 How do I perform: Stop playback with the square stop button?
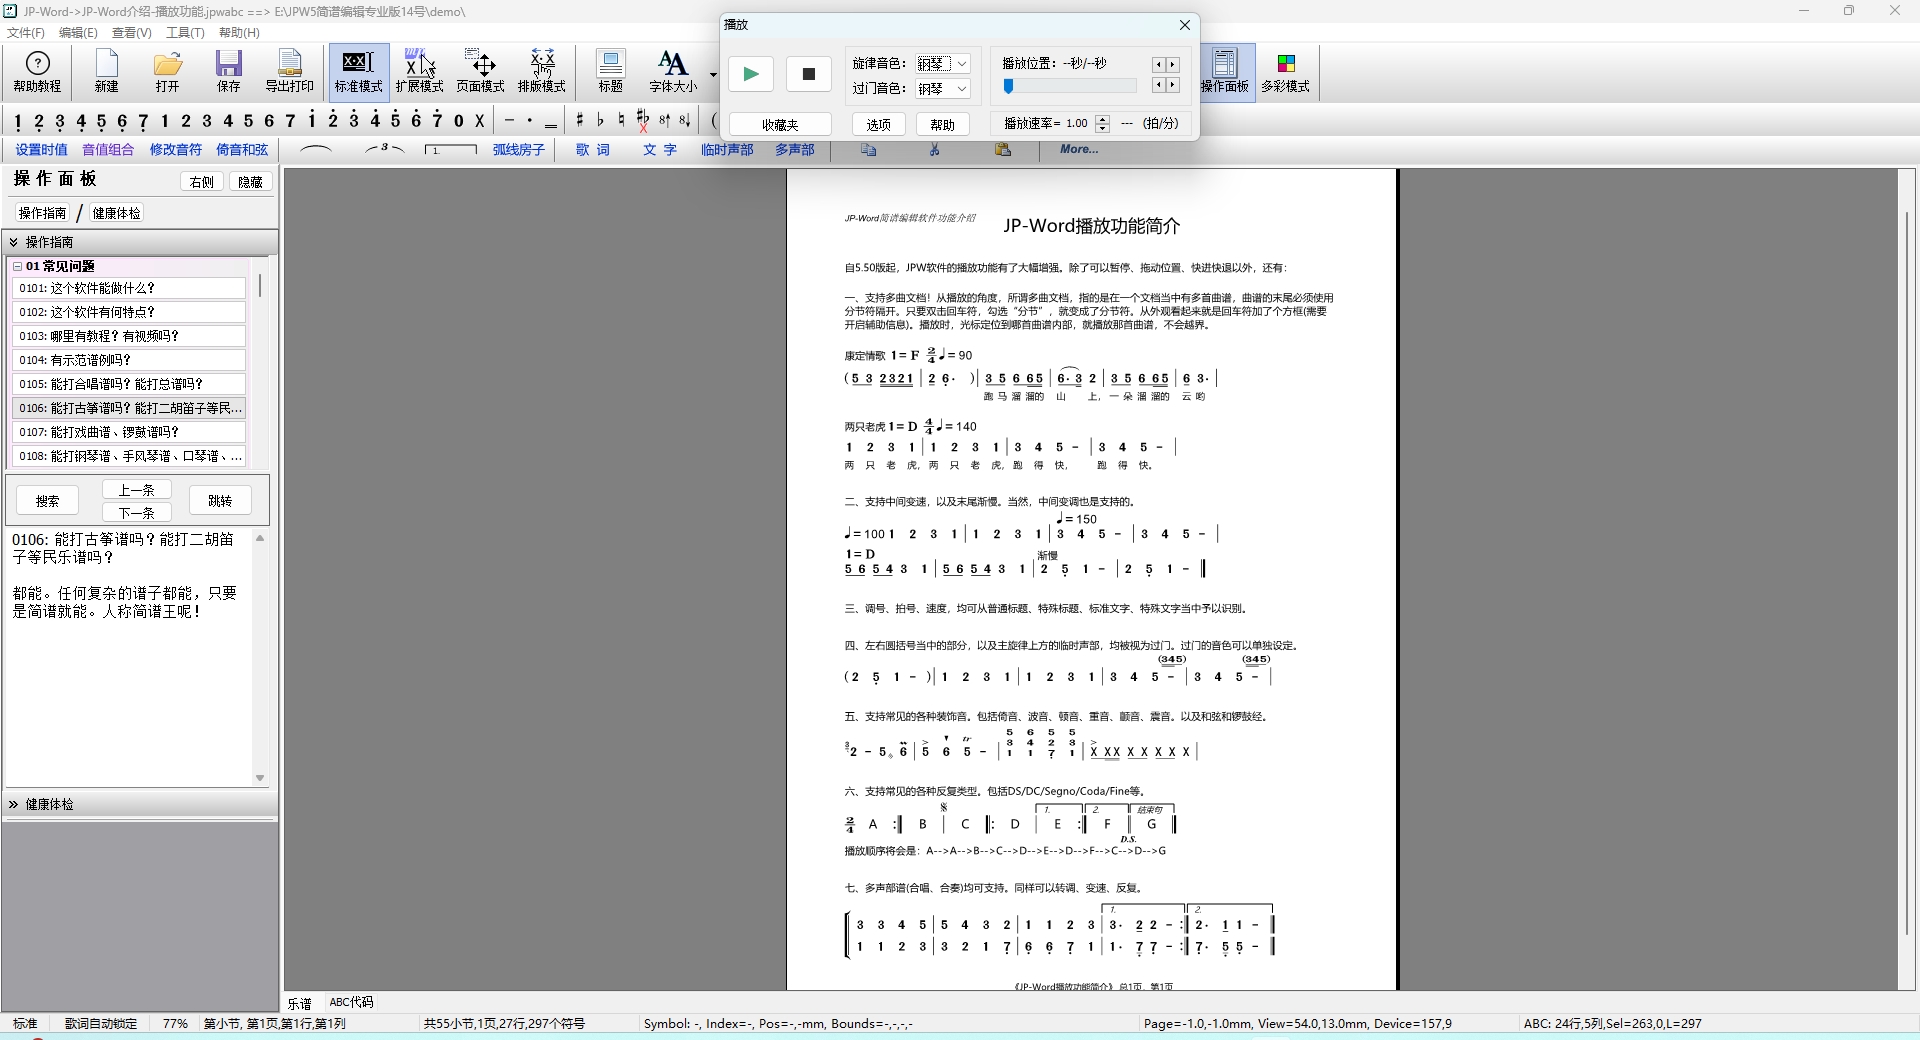click(809, 74)
